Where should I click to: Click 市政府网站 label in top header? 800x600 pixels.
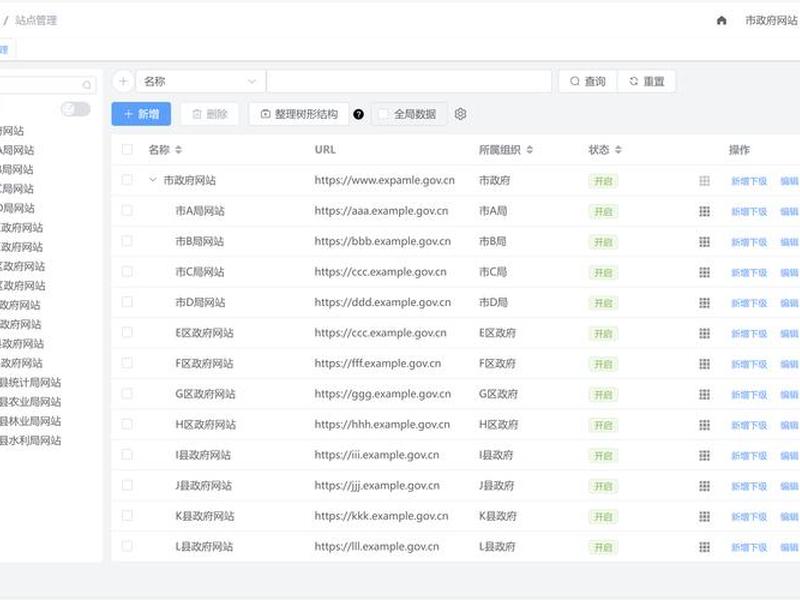[x=771, y=20]
